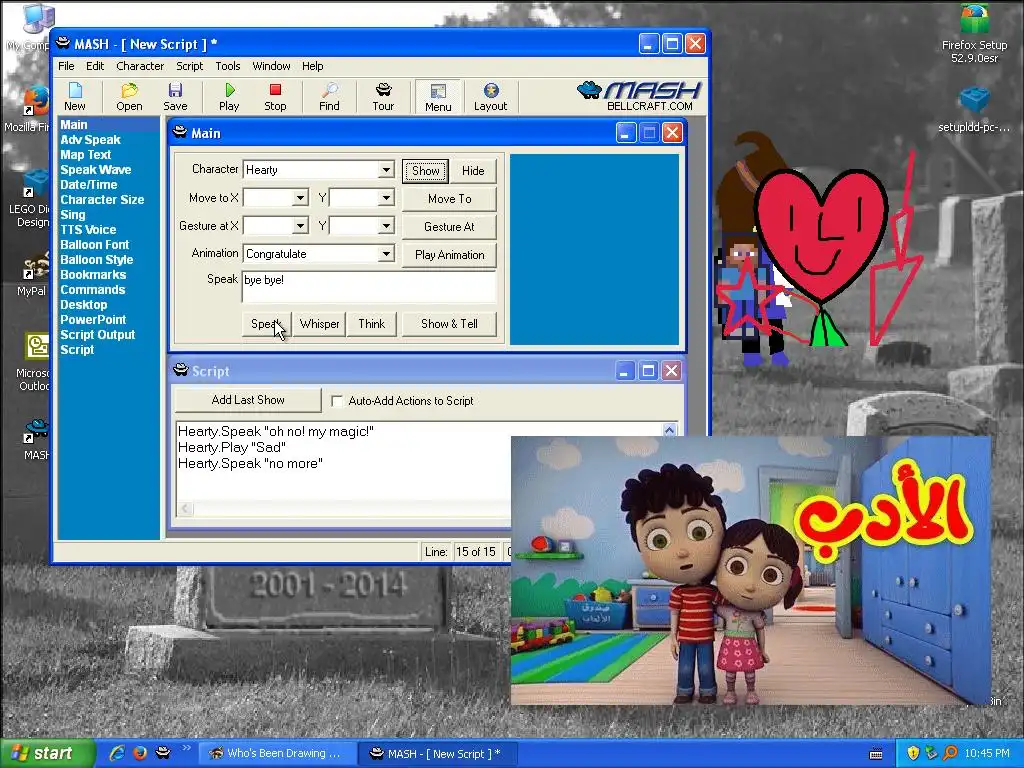Select PowerPoint in the sidebar

pos(93,320)
